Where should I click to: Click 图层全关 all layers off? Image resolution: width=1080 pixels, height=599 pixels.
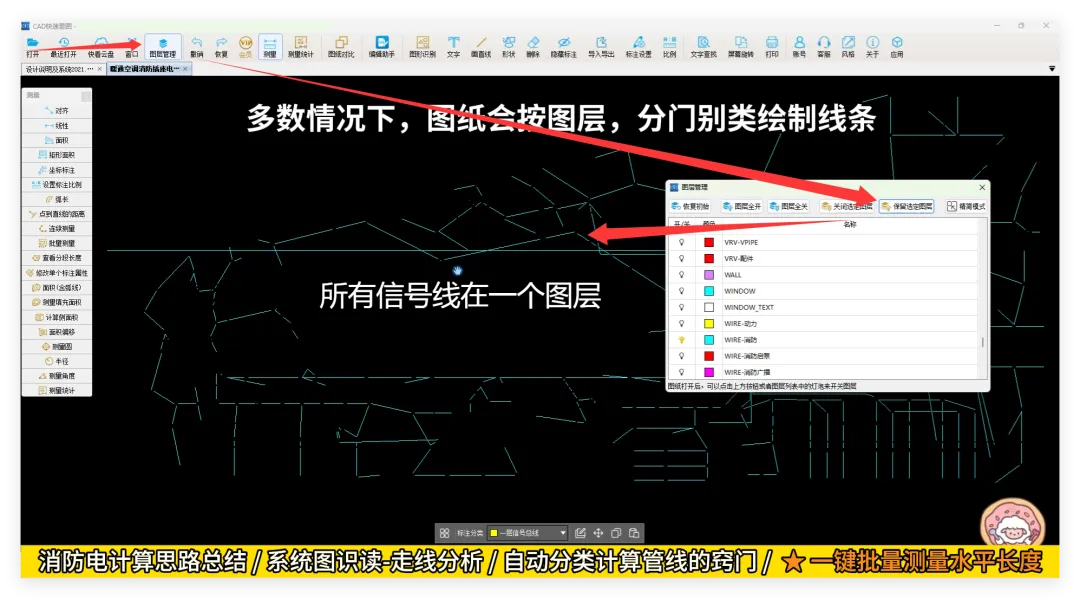(x=789, y=206)
